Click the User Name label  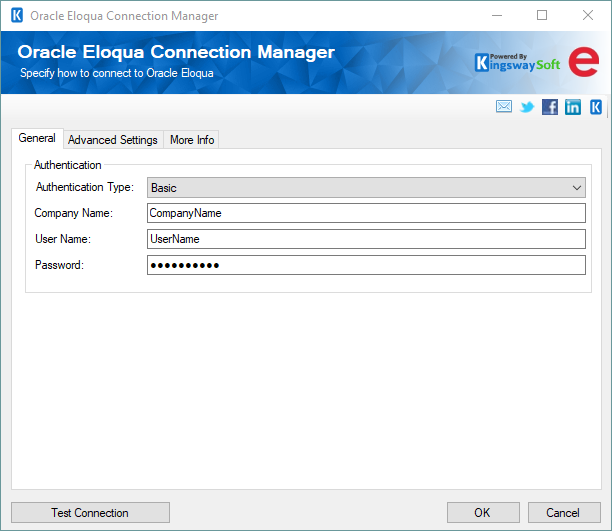pyautogui.click(x=63, y=239)
